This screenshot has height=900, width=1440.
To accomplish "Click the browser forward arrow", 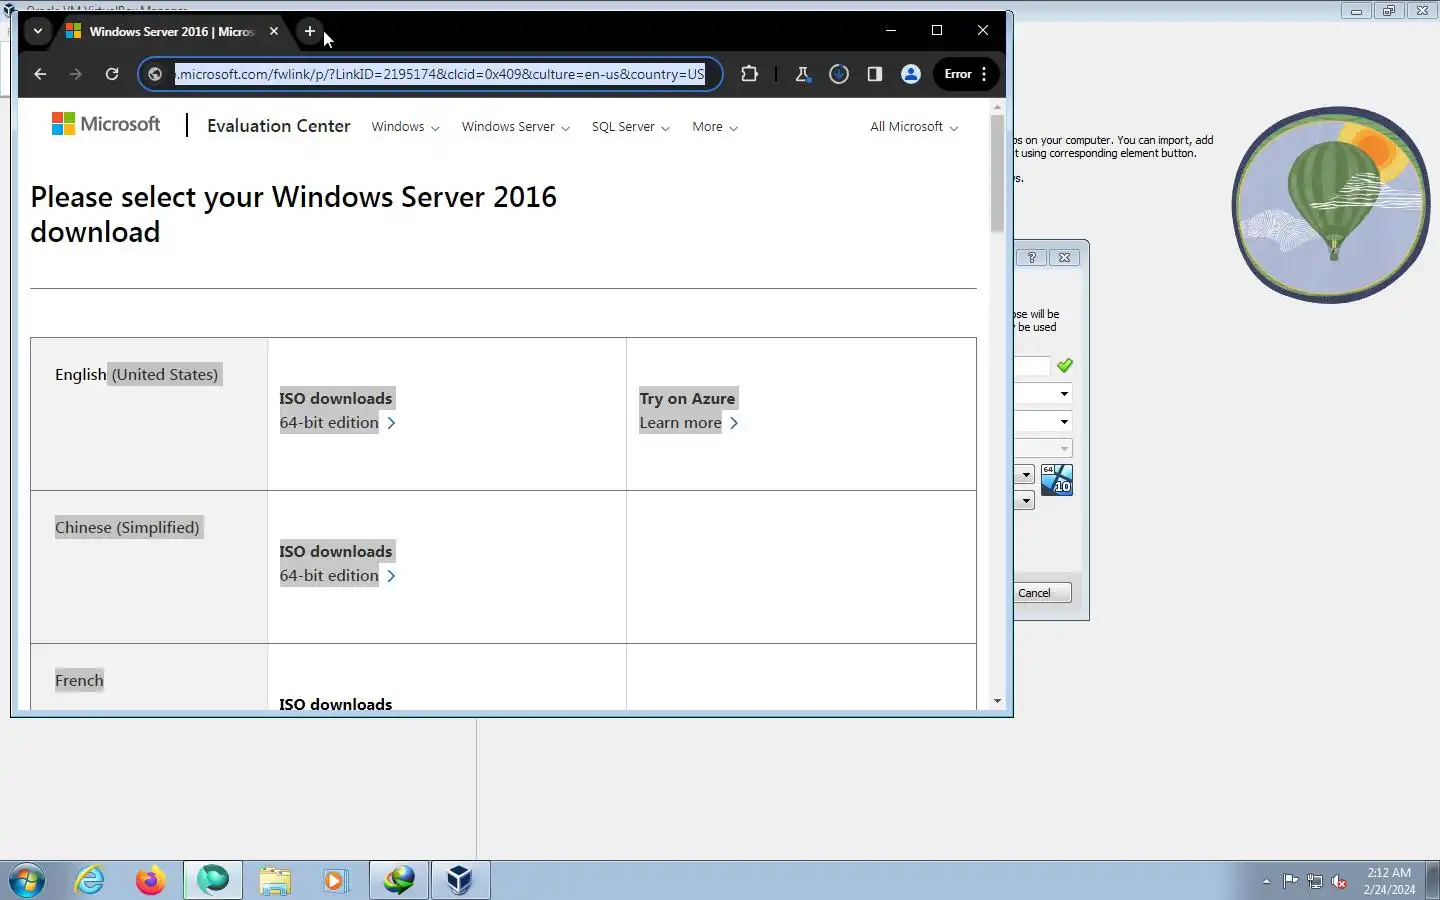I will 76,74.
